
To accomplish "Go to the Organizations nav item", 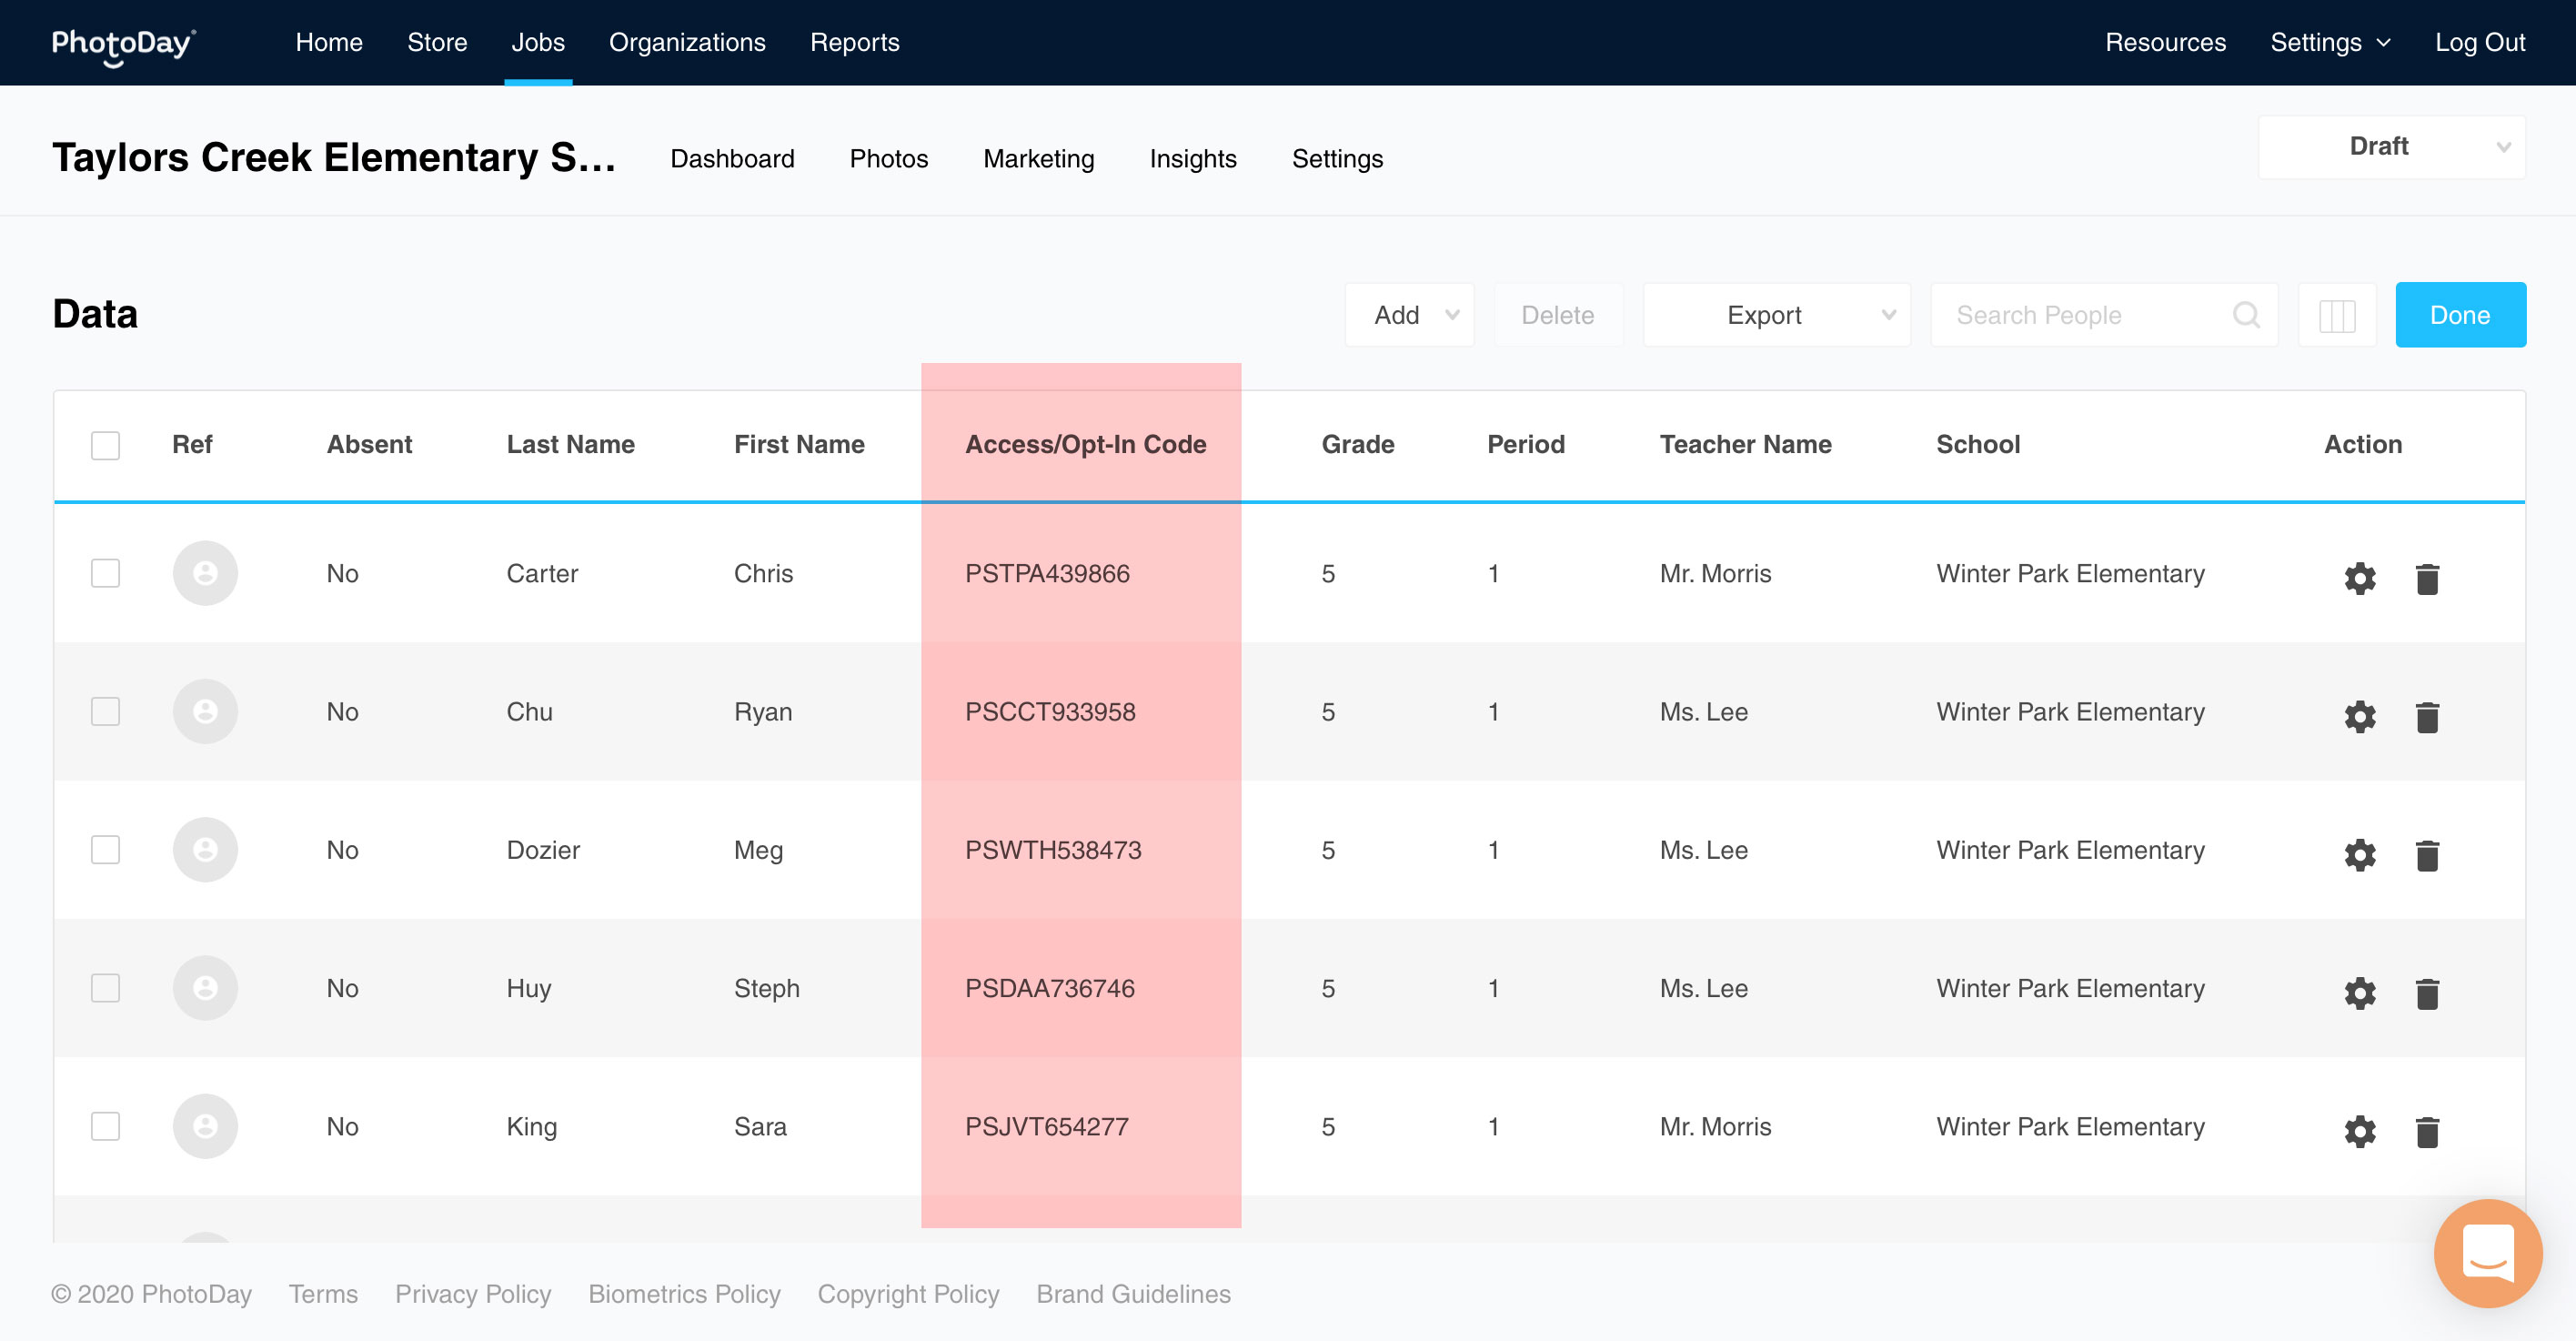I will pos(687,42).
